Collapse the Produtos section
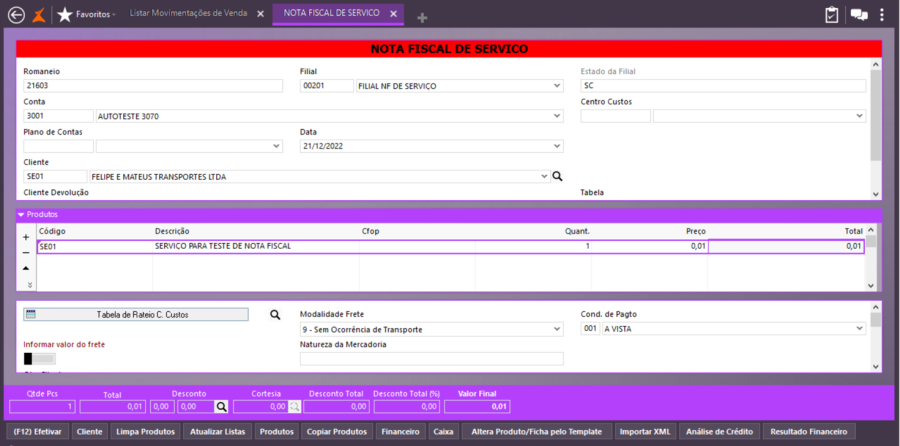Viewport: 900px width, 446px height. [x=21, y=215]
